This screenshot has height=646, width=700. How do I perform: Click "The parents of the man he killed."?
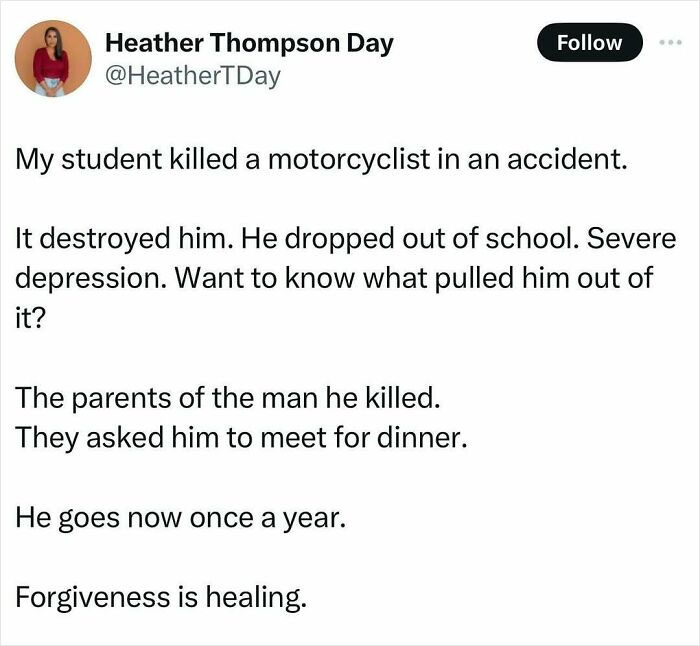pos(228,397)
